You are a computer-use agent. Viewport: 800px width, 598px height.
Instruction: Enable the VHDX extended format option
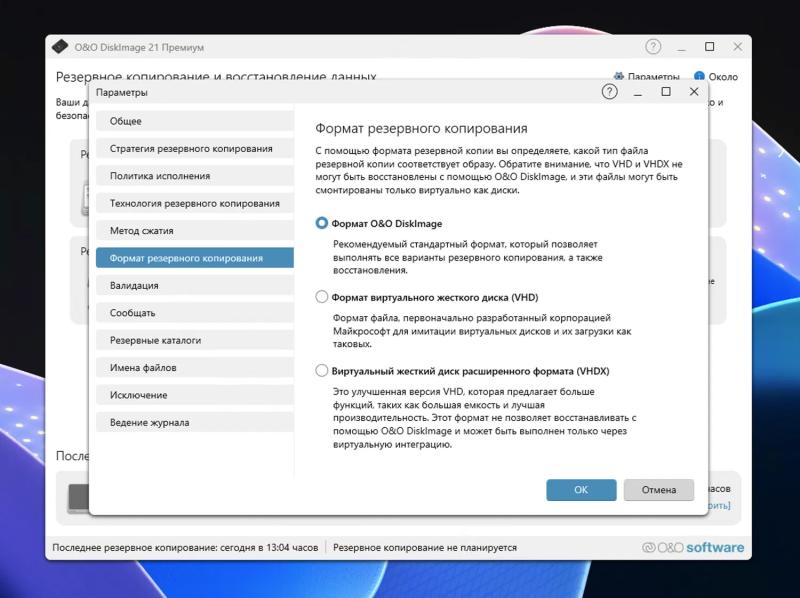point(322,372)
